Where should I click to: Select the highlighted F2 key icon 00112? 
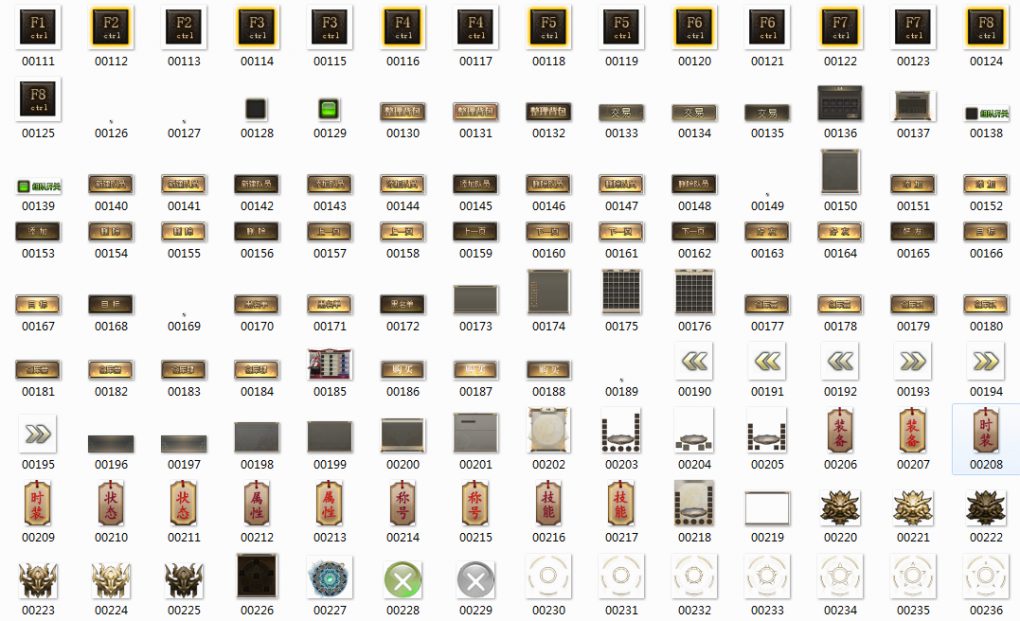point(111,28)
